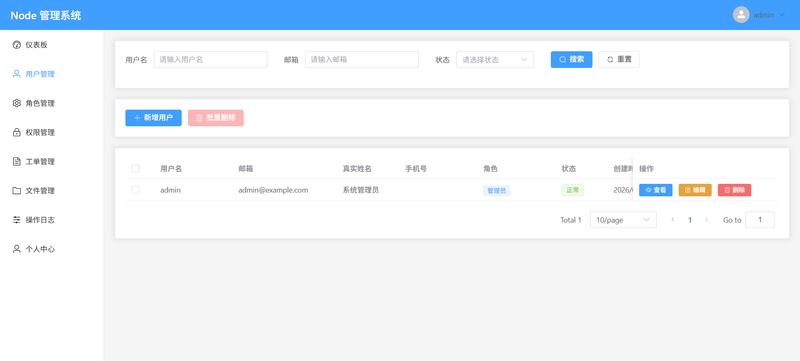This screenshot has height=361, width=800.
Task: Click the 重置 button
Action: [619, 60]
